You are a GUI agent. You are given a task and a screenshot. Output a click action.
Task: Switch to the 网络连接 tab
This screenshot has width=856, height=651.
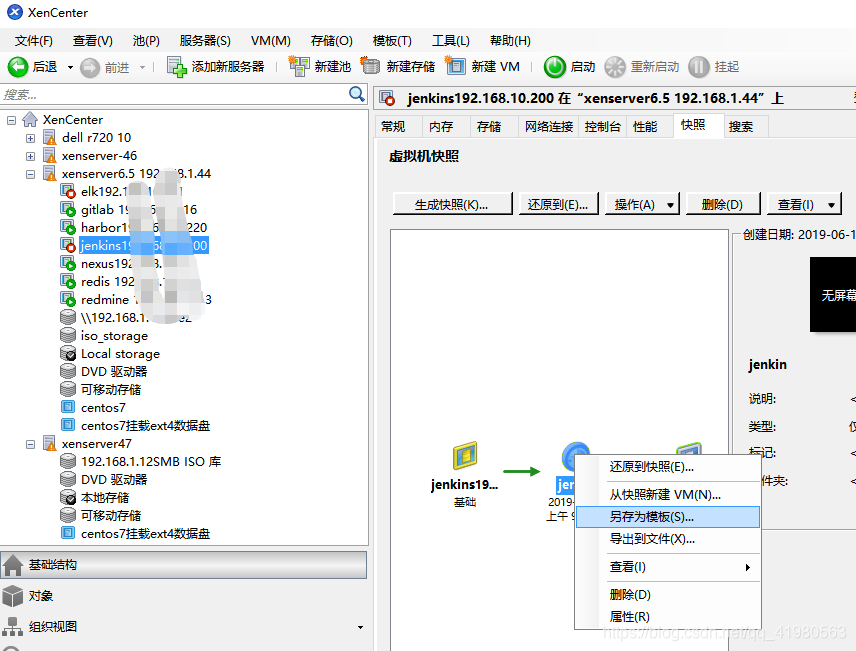[x=549, y=127]
